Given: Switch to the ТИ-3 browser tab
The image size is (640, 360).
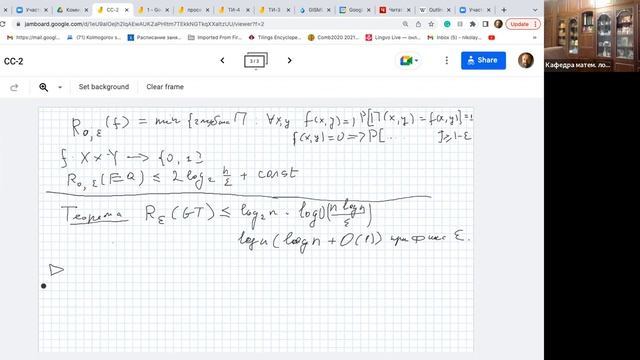Looking at the screenshot, I should pyautogui.click(x=274, y=10).
